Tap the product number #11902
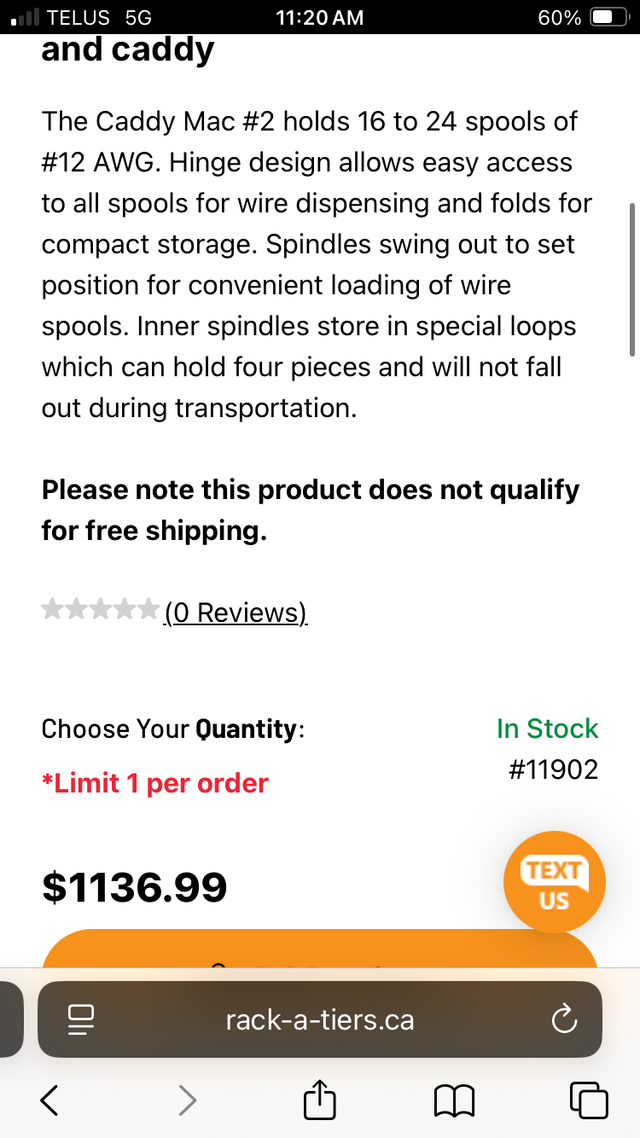640x1138 pixels. (x=553, y=769)
